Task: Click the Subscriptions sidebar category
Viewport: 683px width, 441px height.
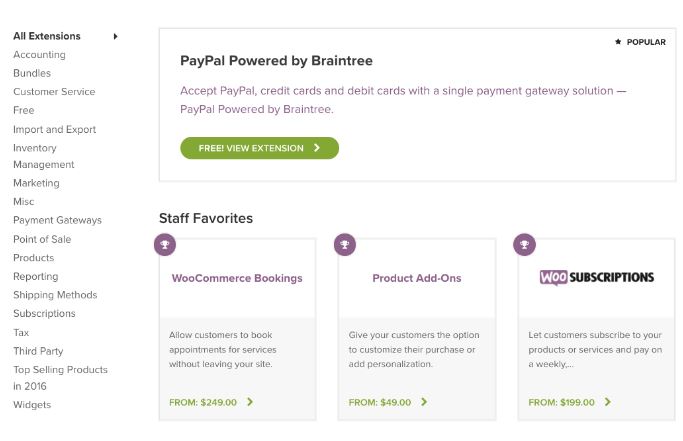Action: 44,313
